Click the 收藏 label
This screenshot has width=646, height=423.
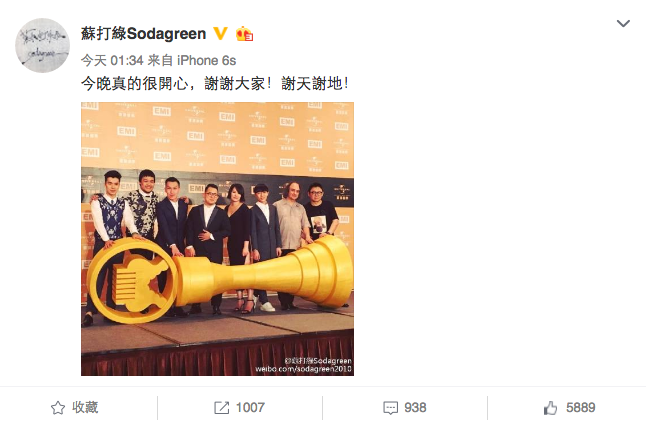point(85,407)
